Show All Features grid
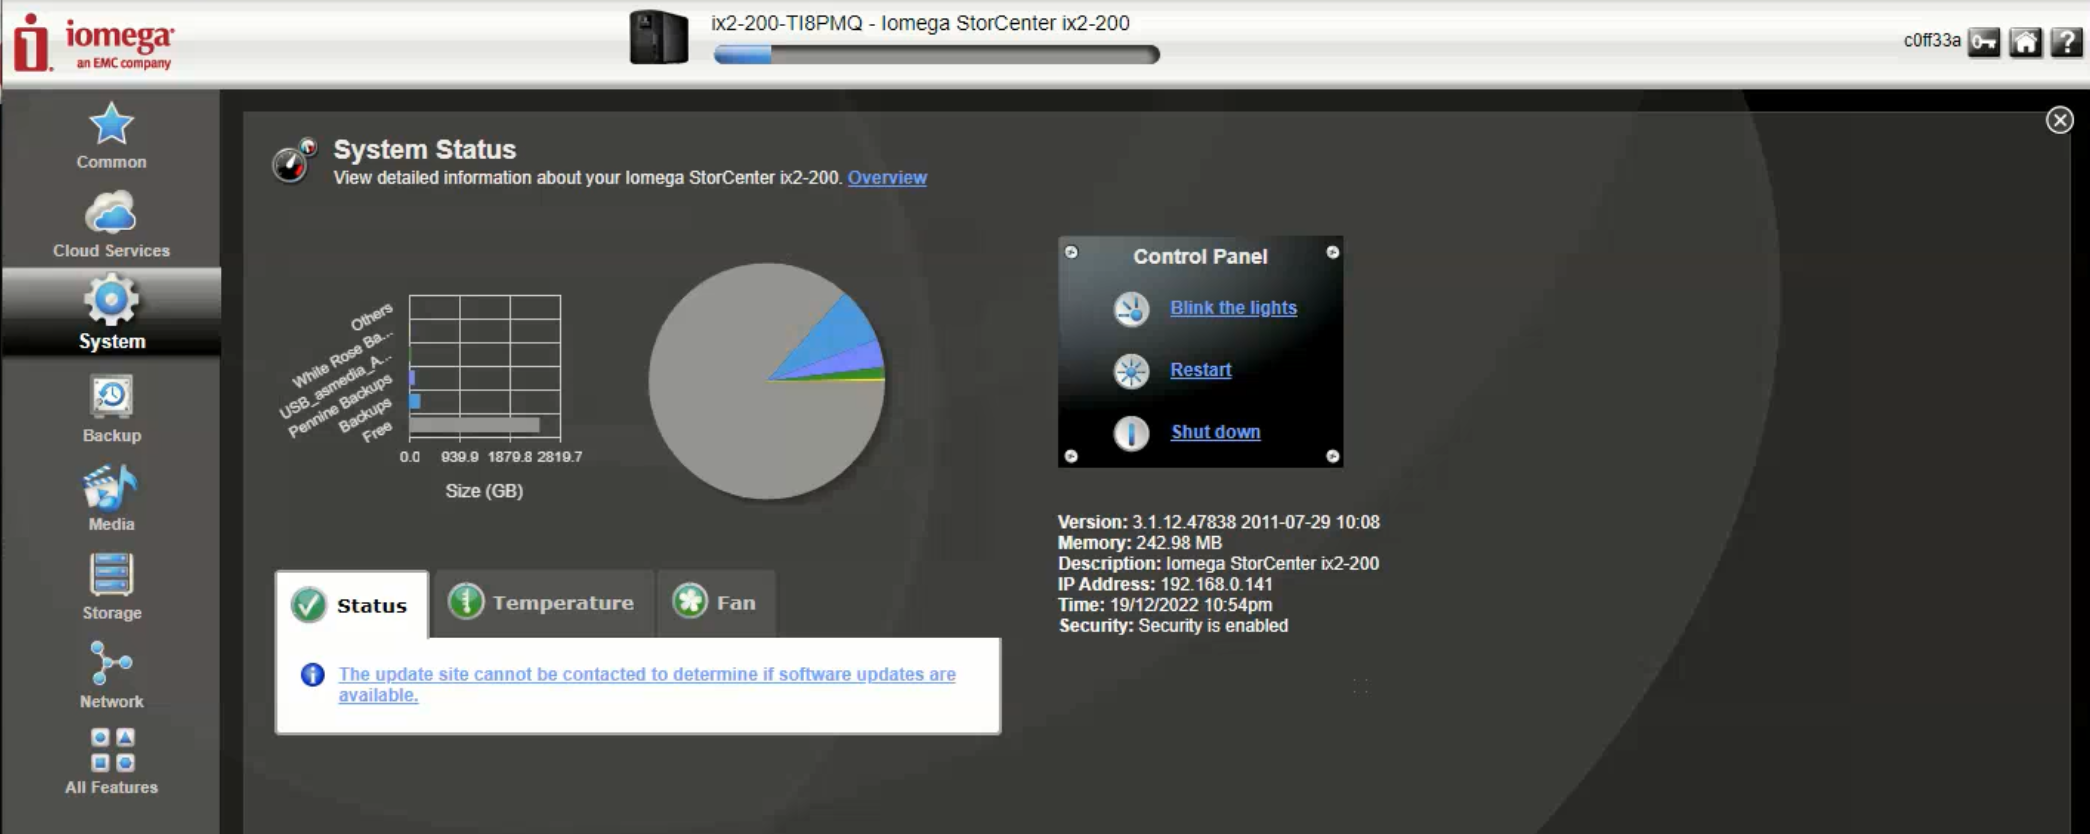This screenshot has width=2090, height=834. (111, 762)
